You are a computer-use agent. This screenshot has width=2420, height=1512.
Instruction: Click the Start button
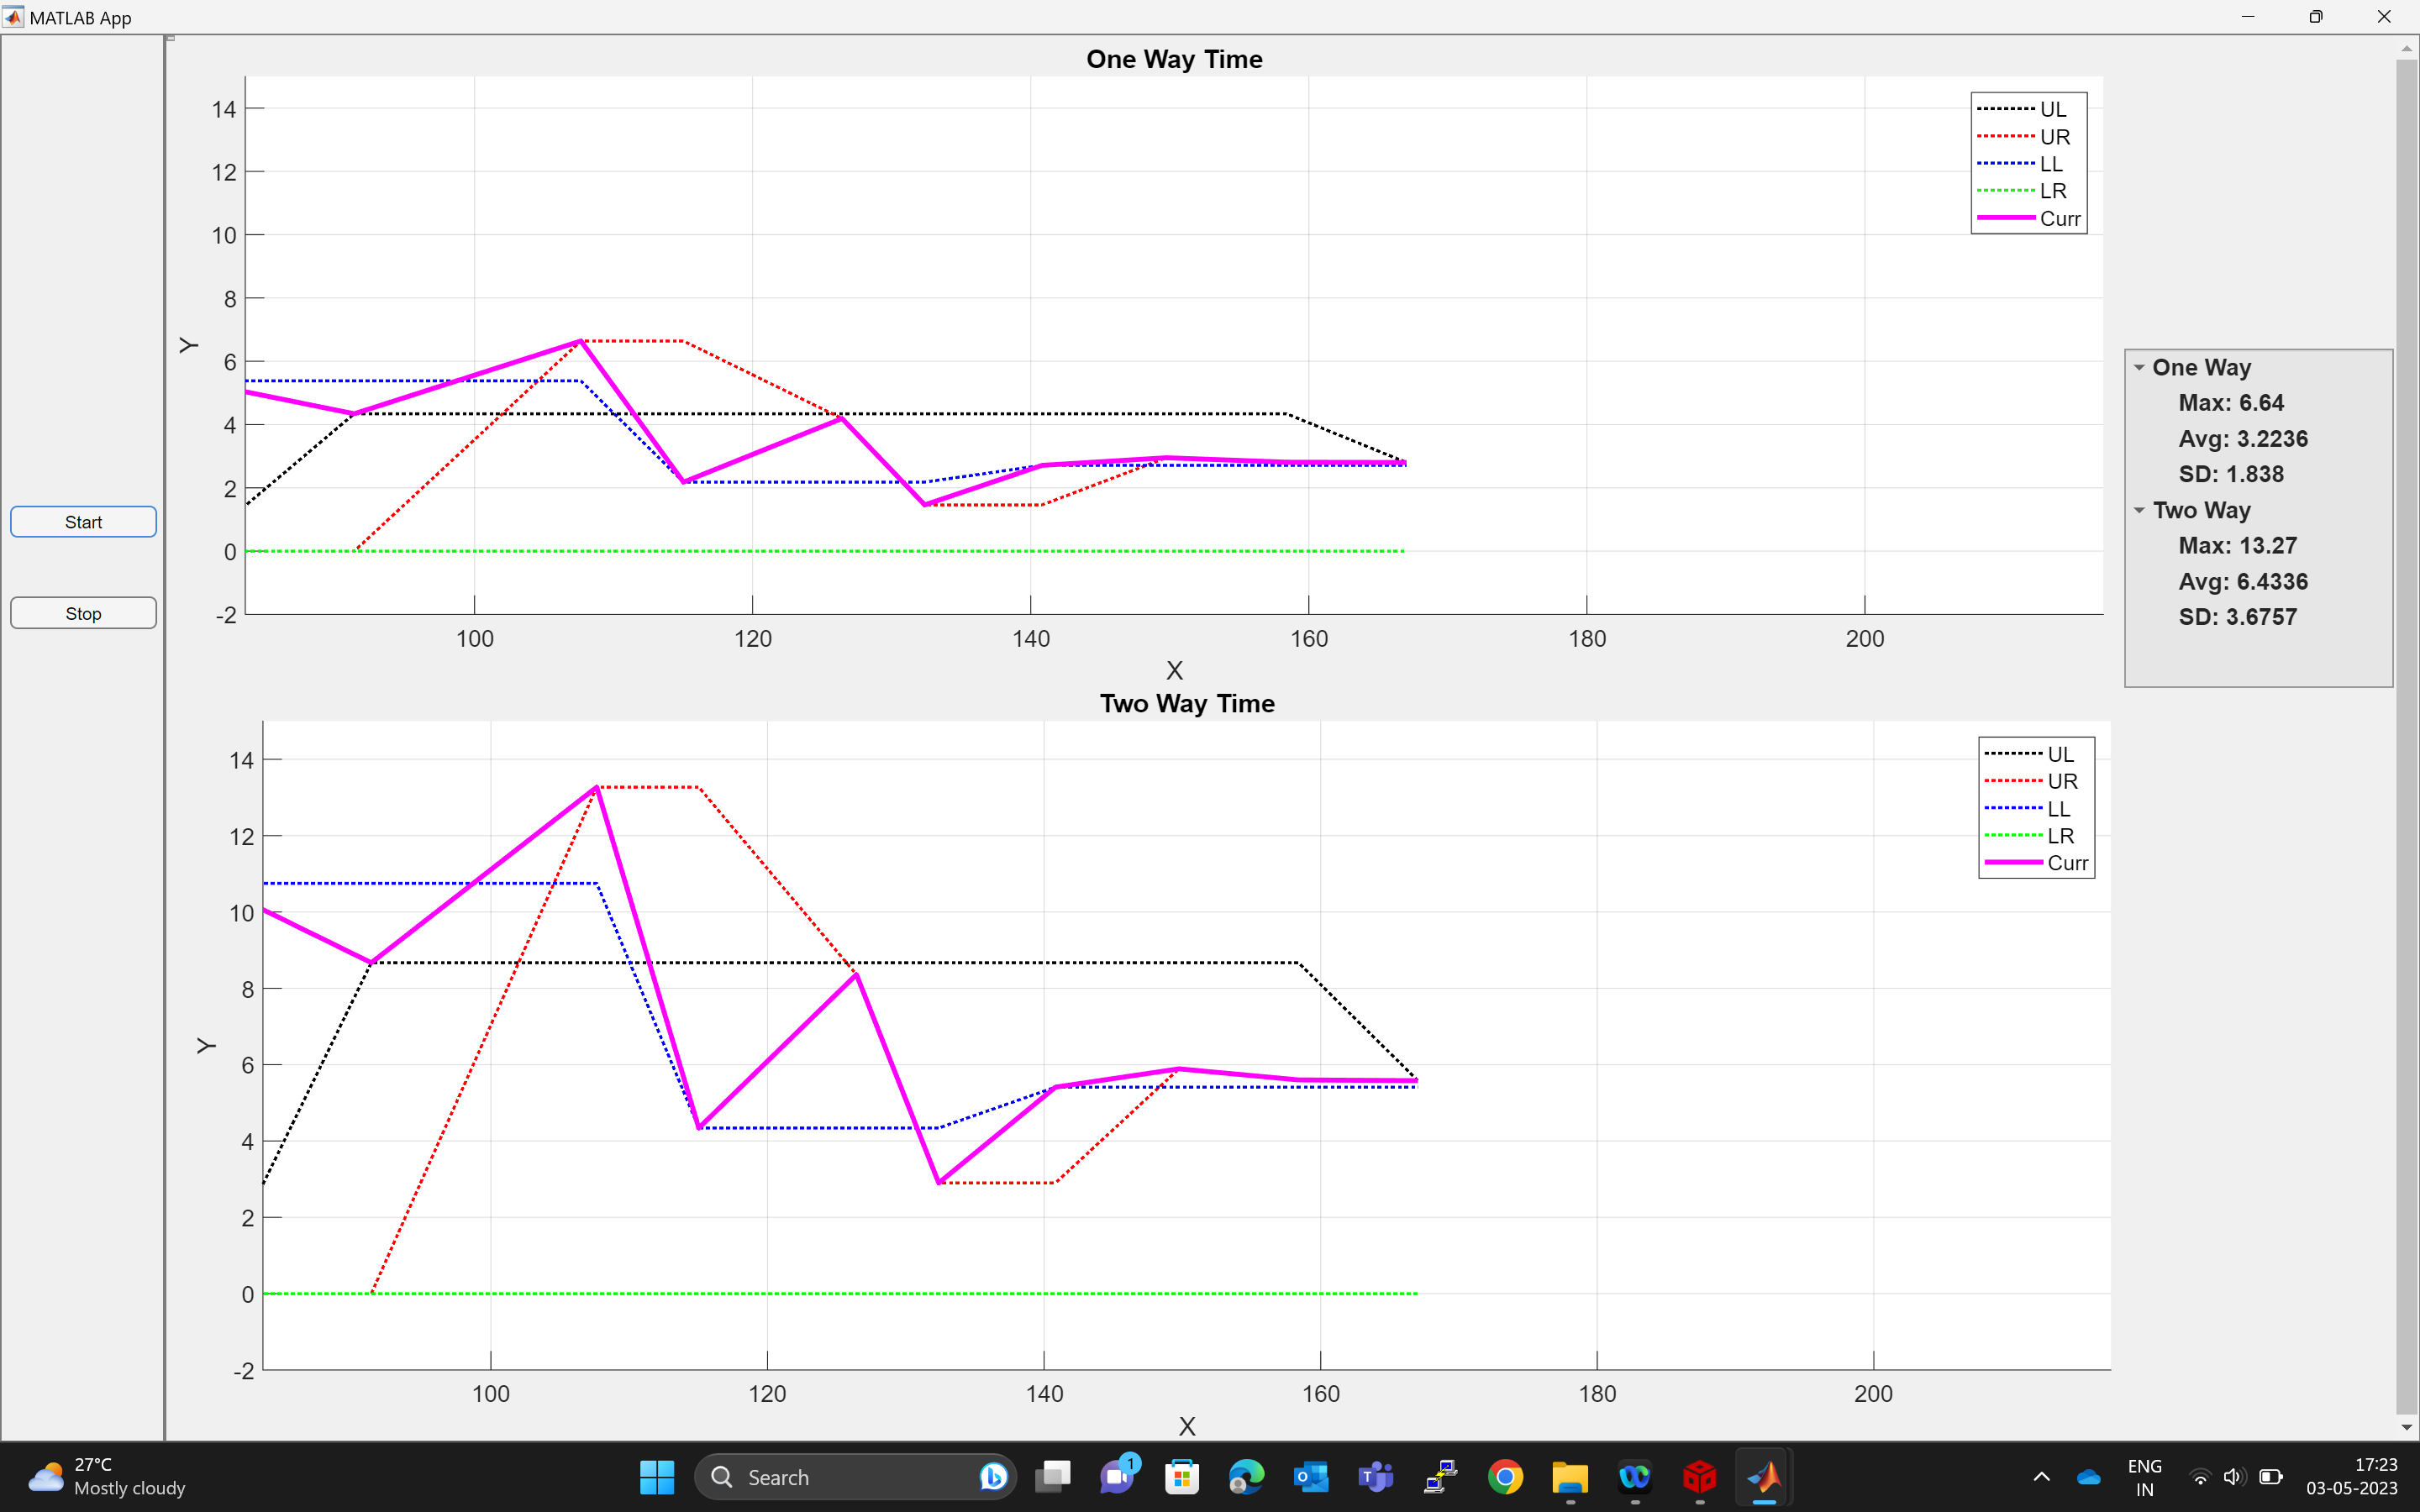83,522
